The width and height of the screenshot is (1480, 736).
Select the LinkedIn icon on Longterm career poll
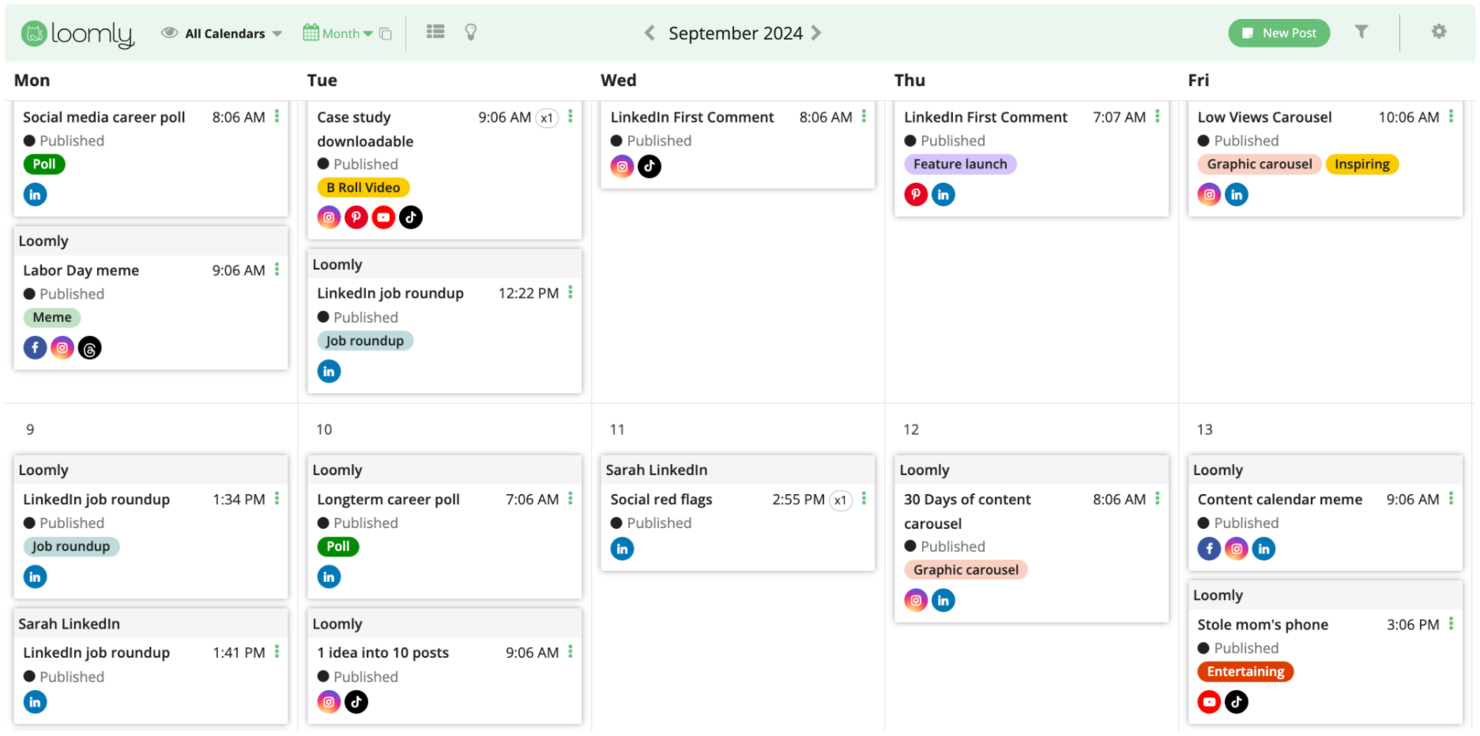pyautogui.click(x=329, y=576)
